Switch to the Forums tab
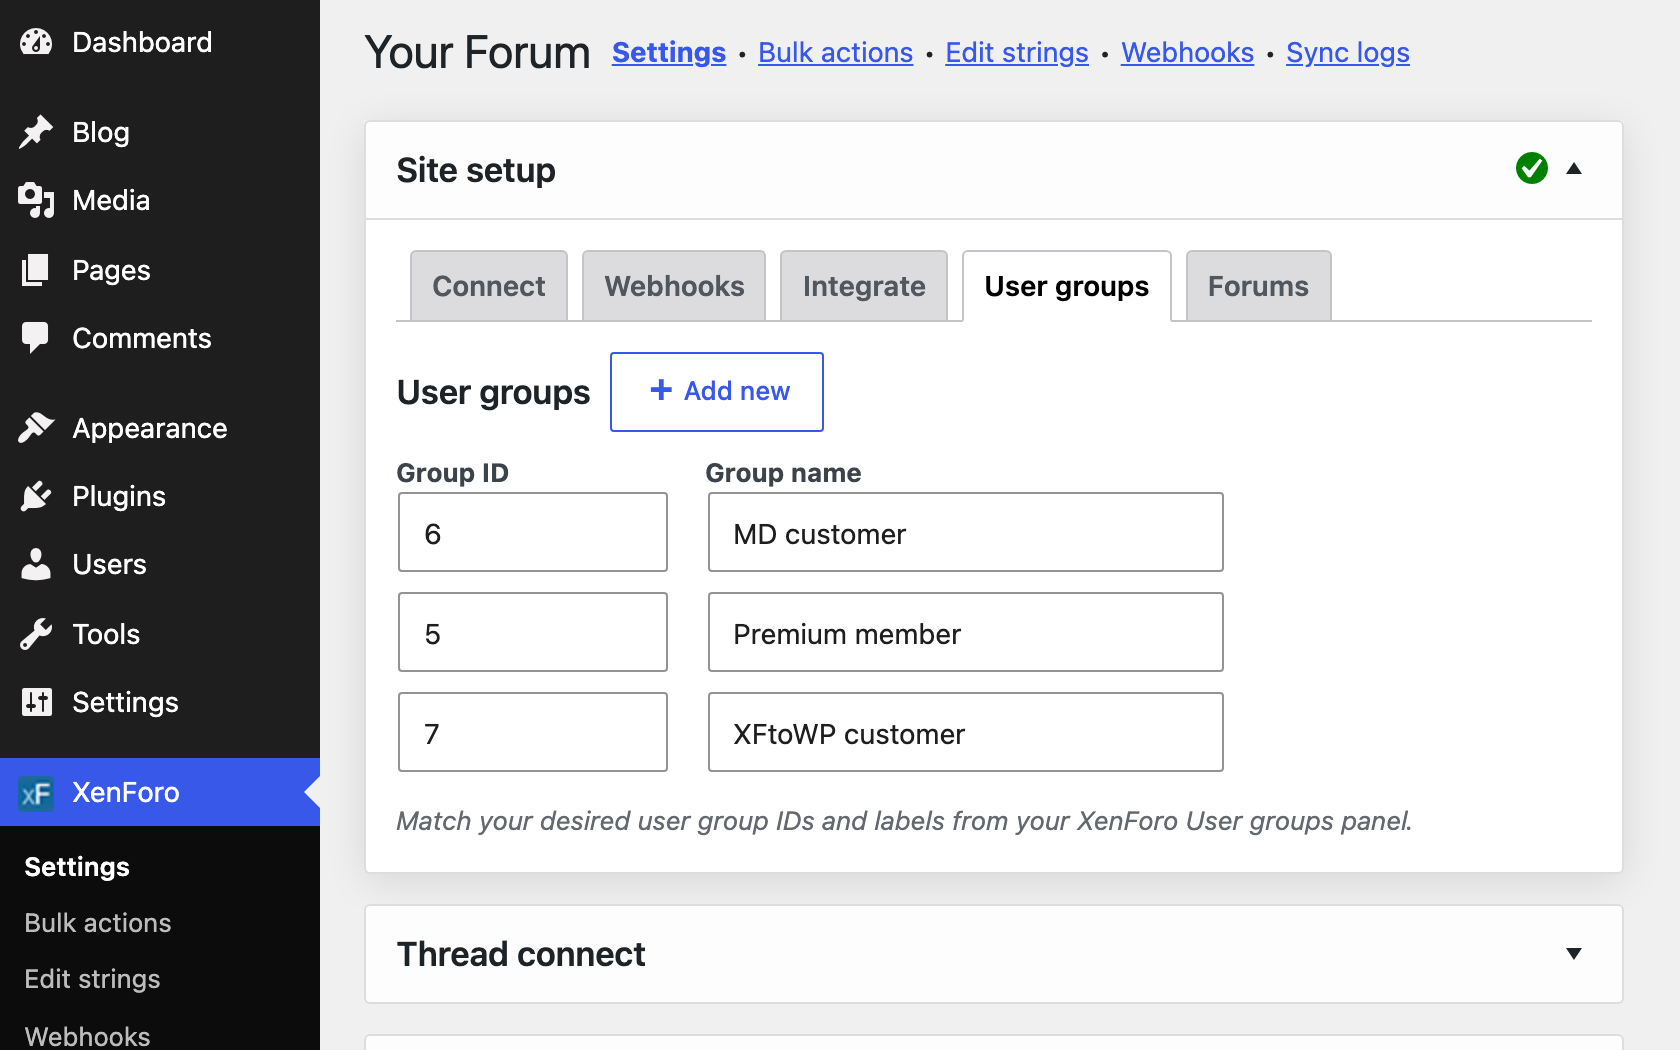The image size is (1680, 1050). coord(1258,286)
